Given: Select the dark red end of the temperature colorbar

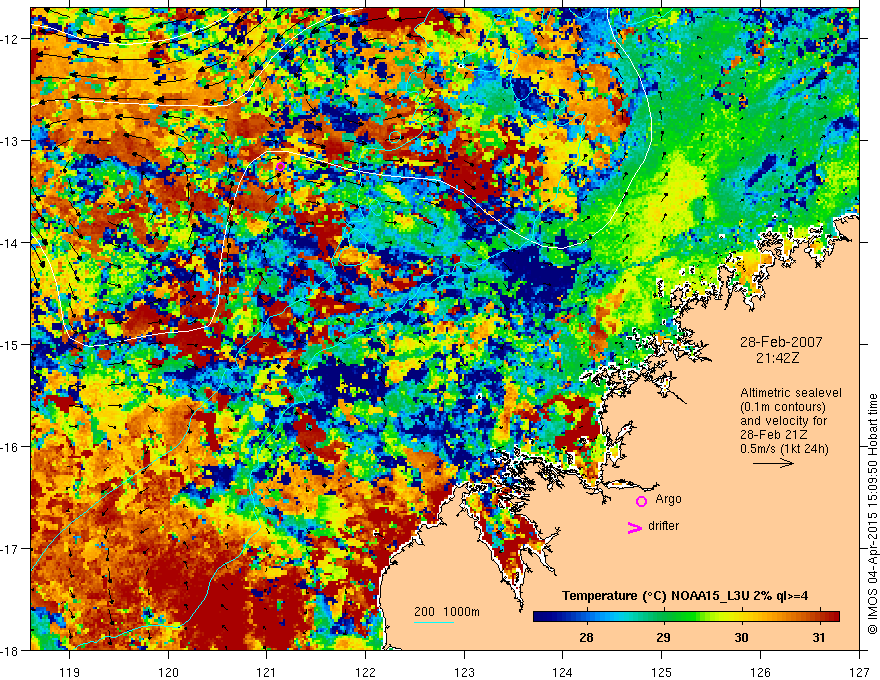Looking at the screenshot, I should pos(835,617).
